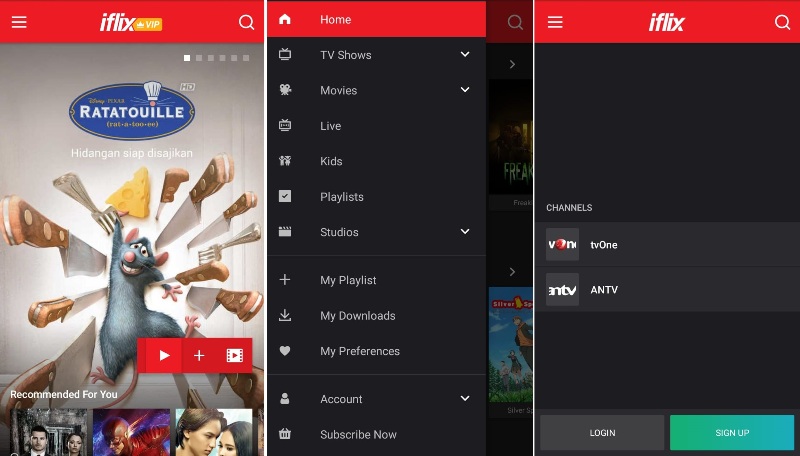Play Ratatouille with the red play button
Viewport: 800px width, 456px height.
pos(164,355)
